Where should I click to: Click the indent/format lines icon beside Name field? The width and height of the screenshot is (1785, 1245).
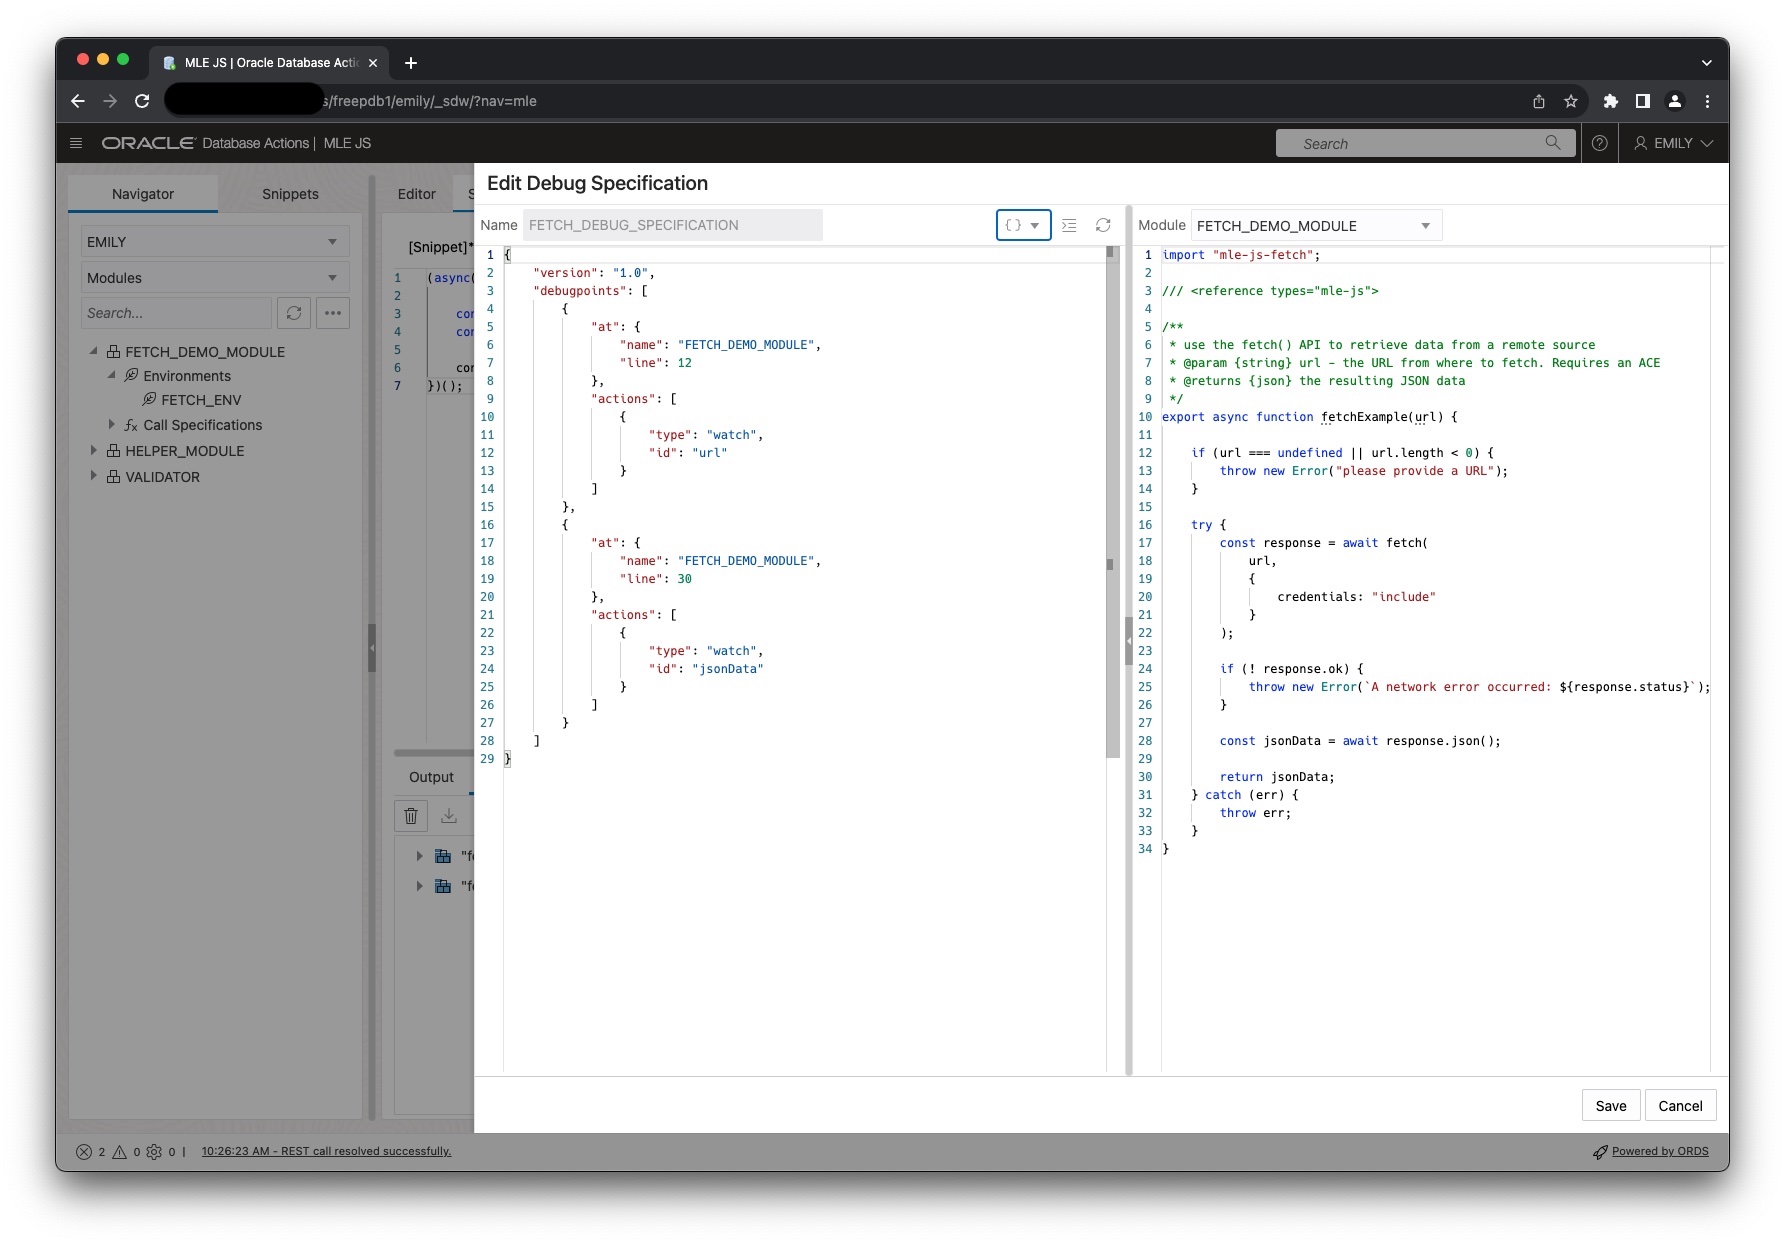click(x=1069, y=225)
